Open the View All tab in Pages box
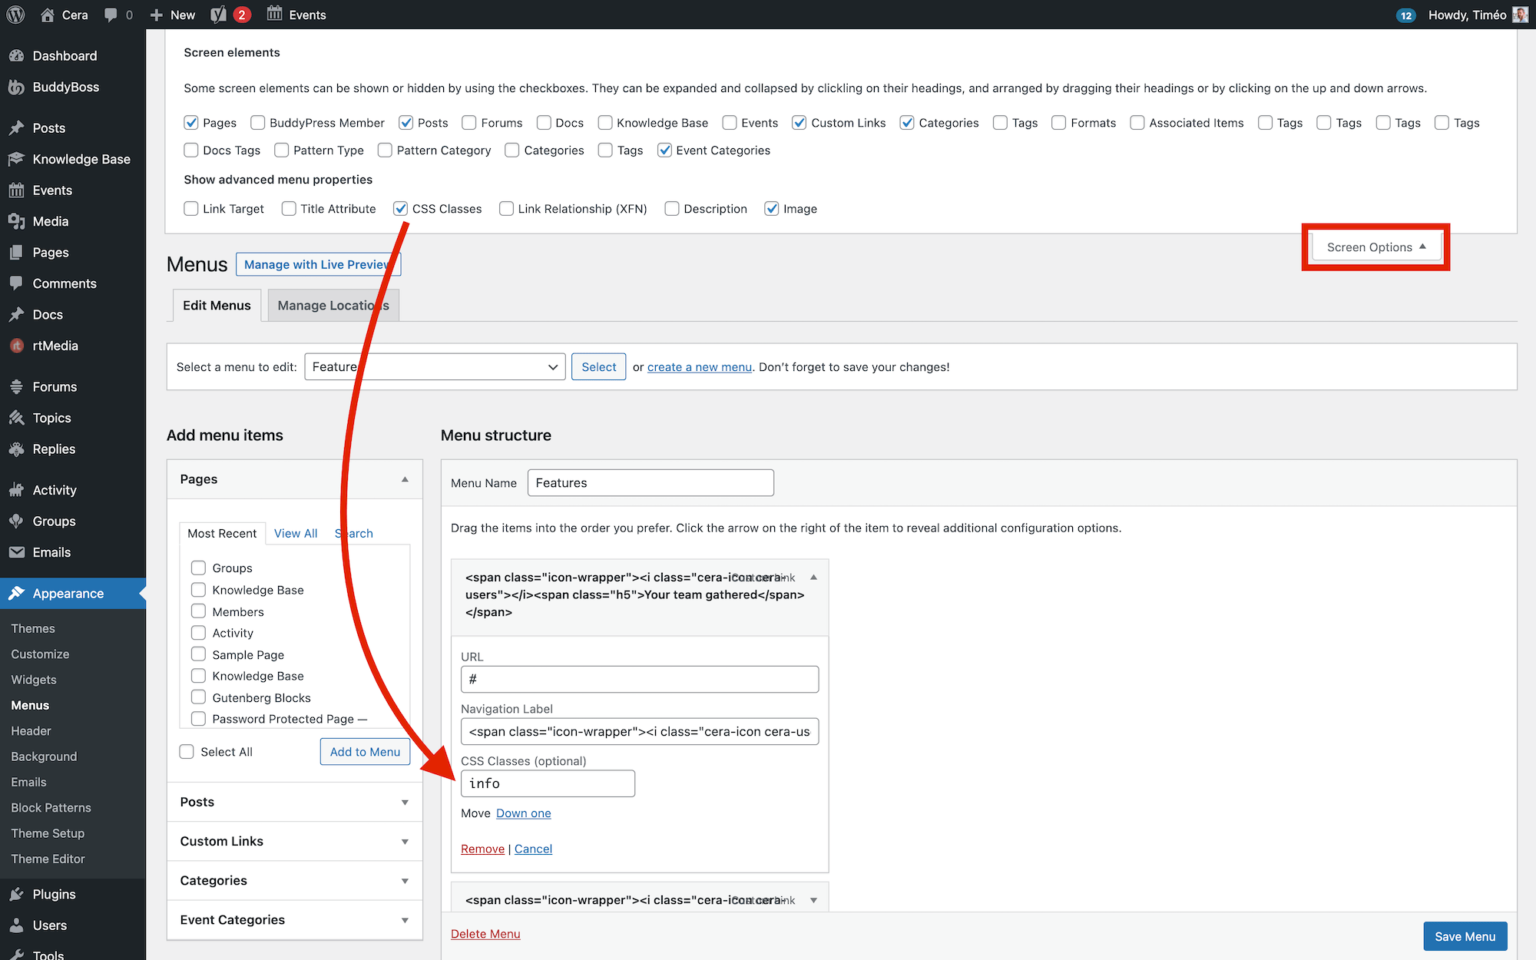This screenshot has width=1536, height=960. (x=295, y=533)
